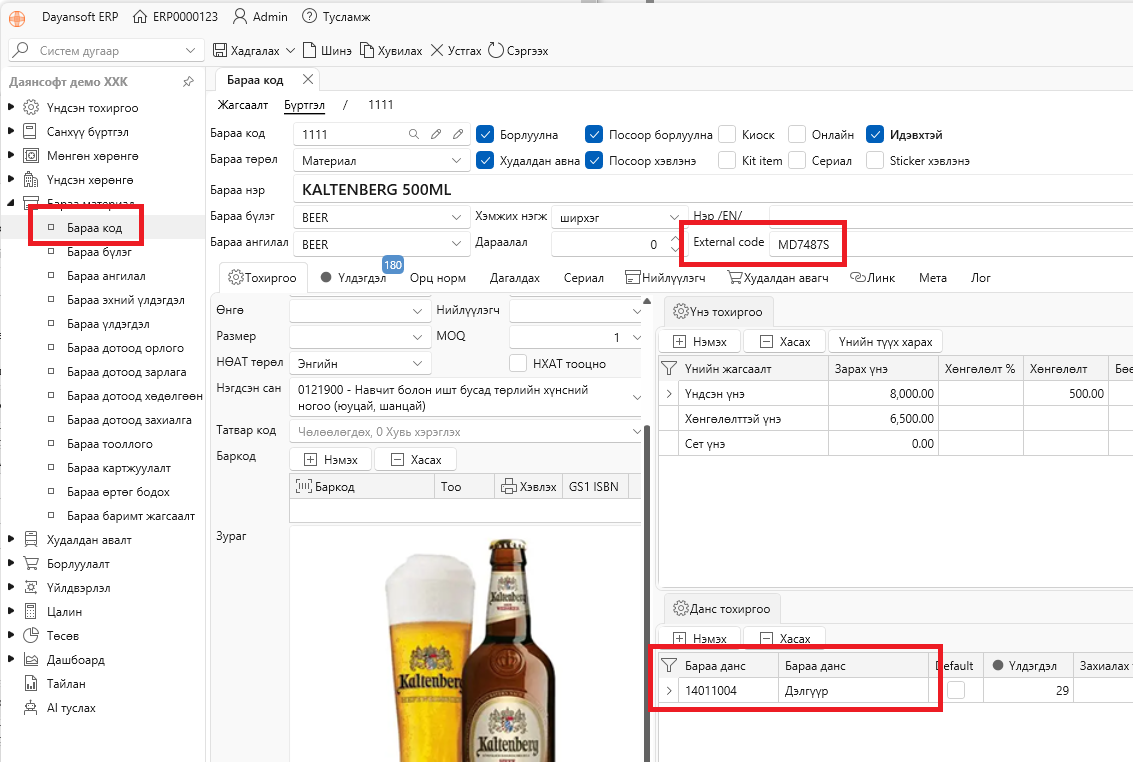Open Бараа ангилал BEER dropdown
1133x762 pixels.
456,244
